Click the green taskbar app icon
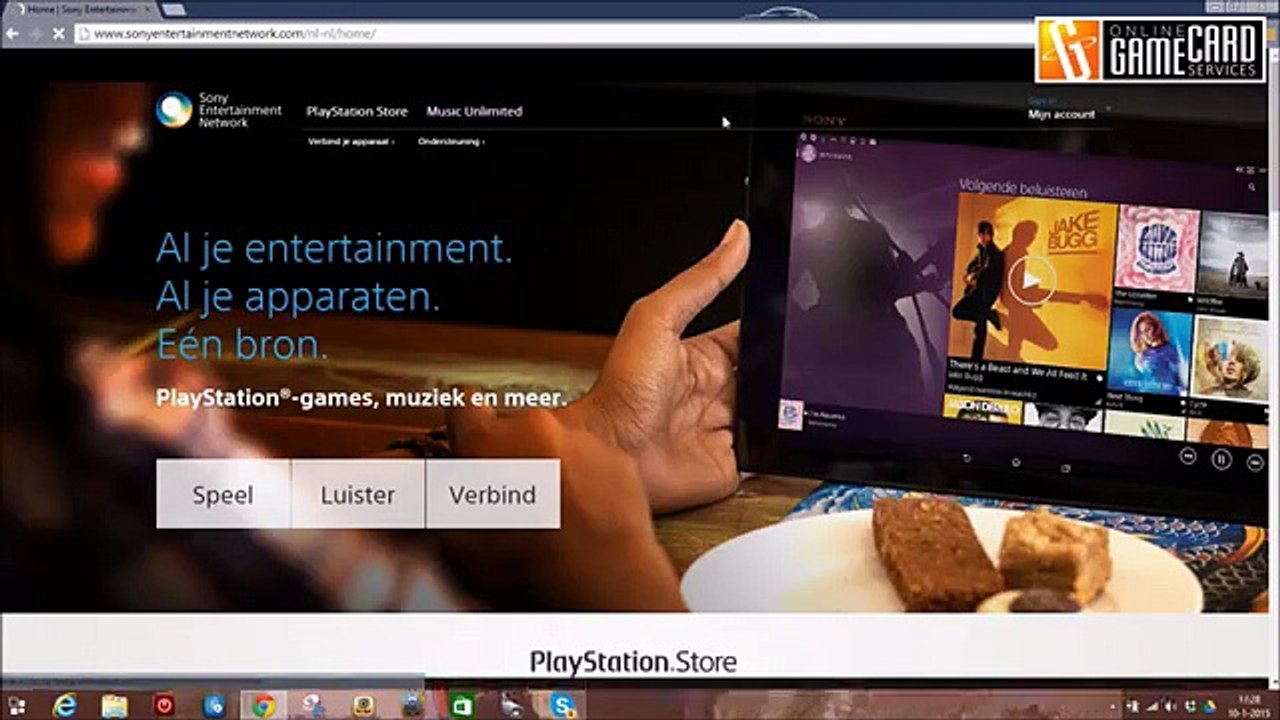Screen dimensions: 1280x720 (x=462, y=706)
